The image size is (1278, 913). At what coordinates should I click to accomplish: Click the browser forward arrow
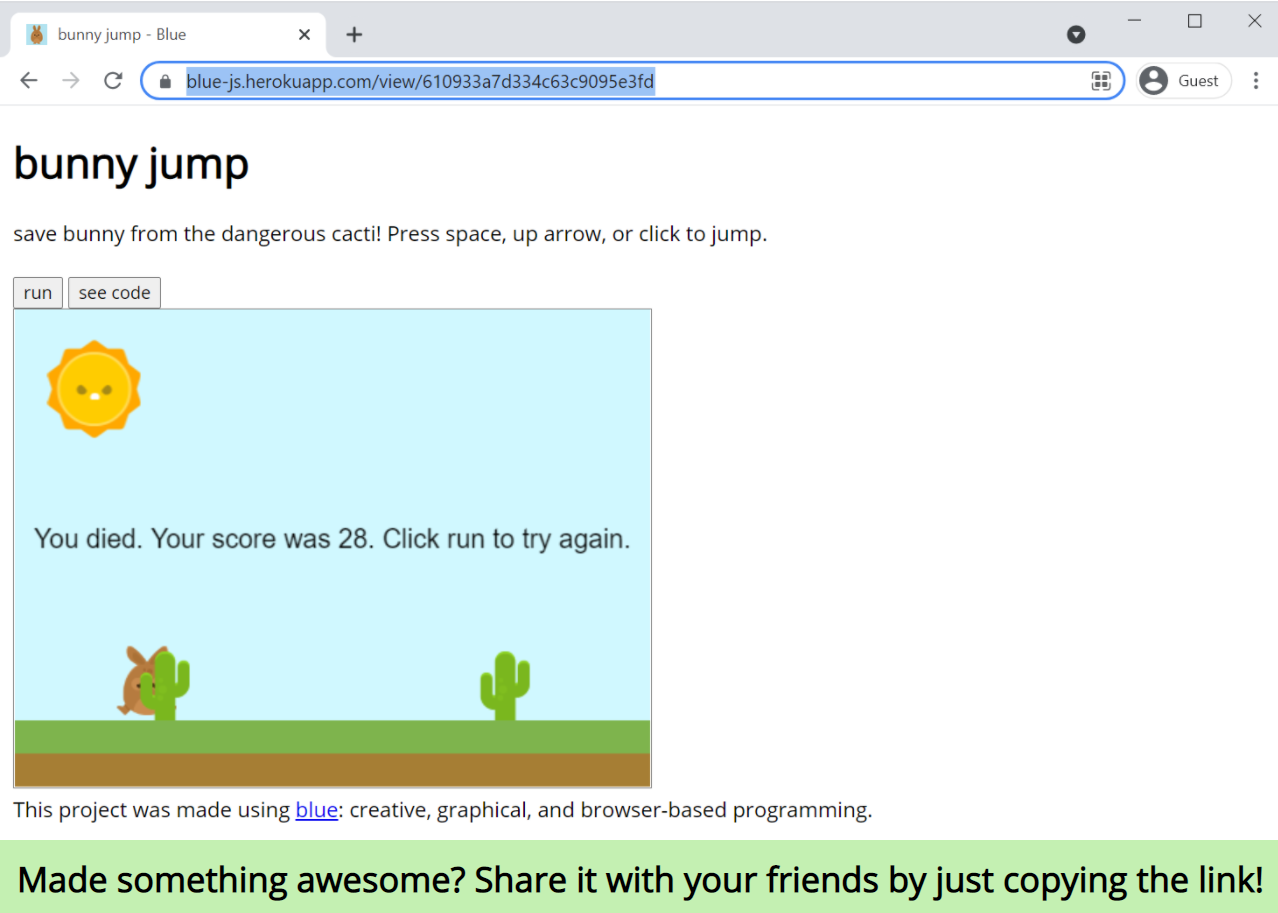(71, 81)
